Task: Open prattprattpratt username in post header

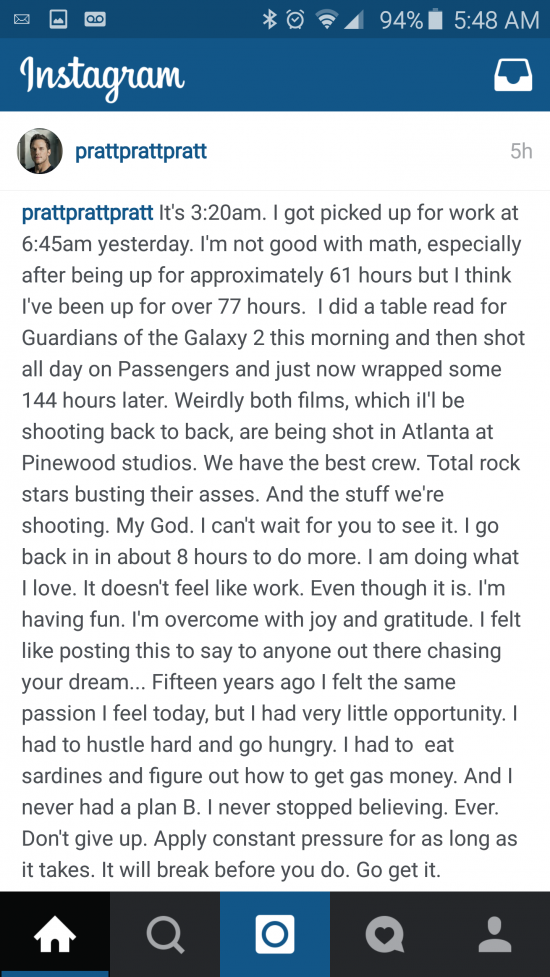Action: (x=141, y=151)
